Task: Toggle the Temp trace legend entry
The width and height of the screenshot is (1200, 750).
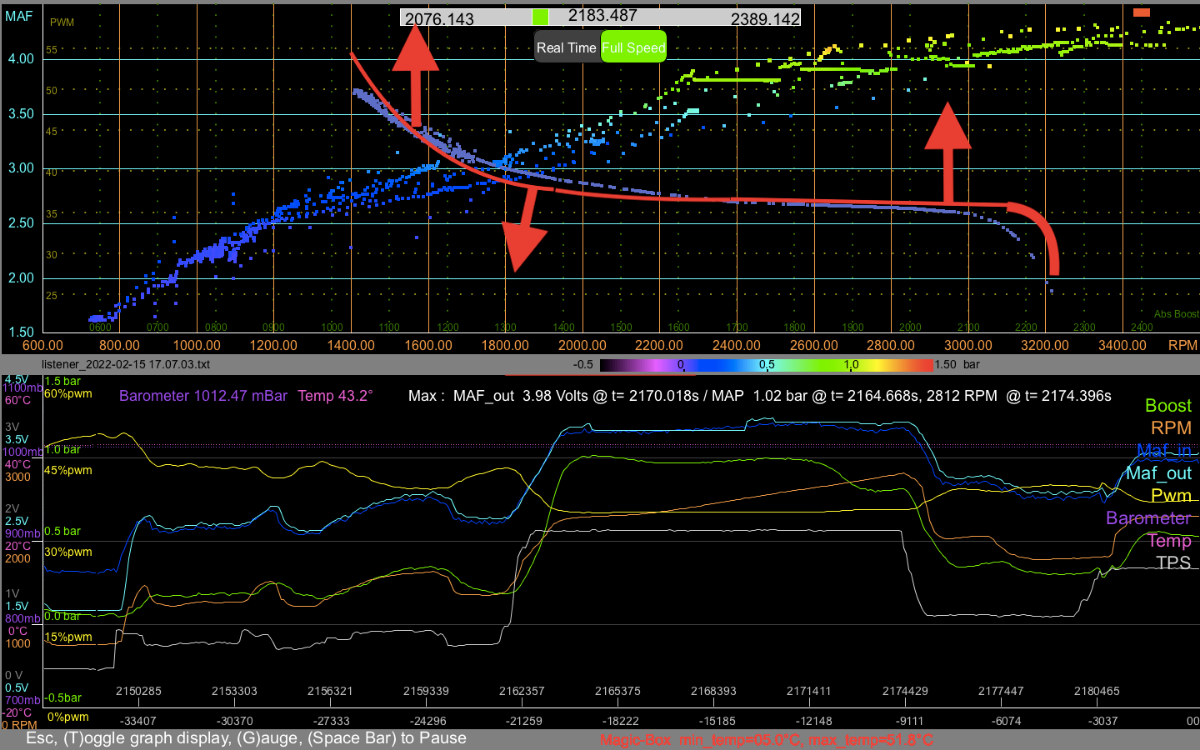Action: click(1169, 541)
